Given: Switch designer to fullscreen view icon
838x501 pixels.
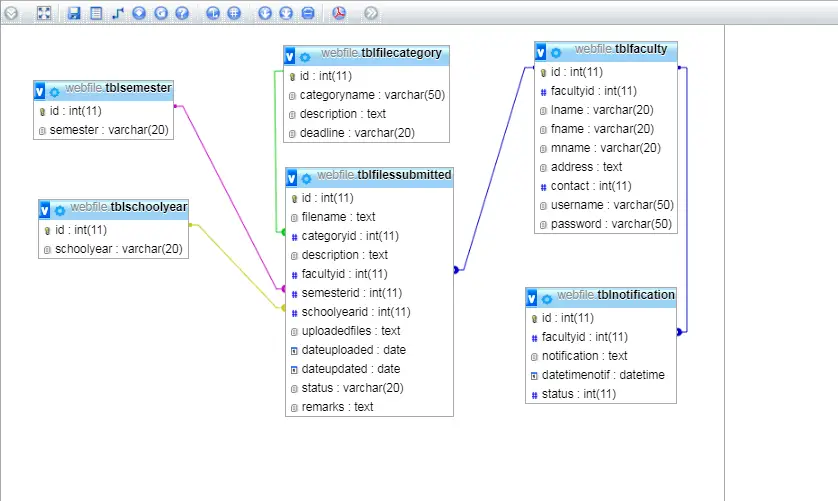Looking at the screenshot, I should pos(44,13).
